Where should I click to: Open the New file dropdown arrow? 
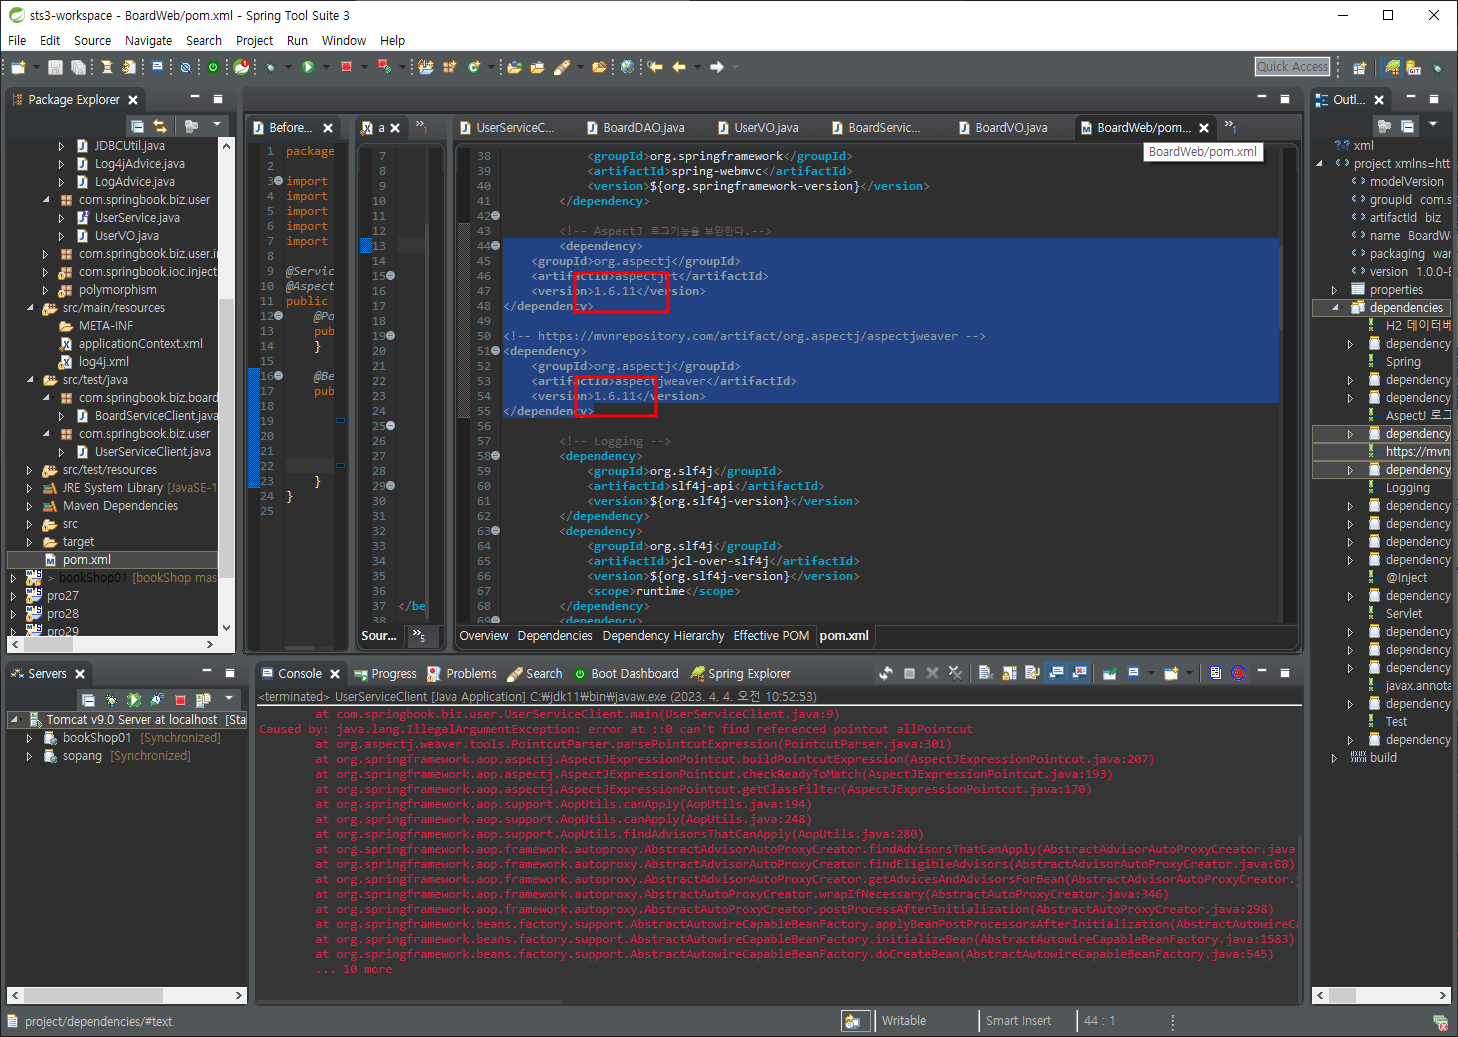[36, 67]
